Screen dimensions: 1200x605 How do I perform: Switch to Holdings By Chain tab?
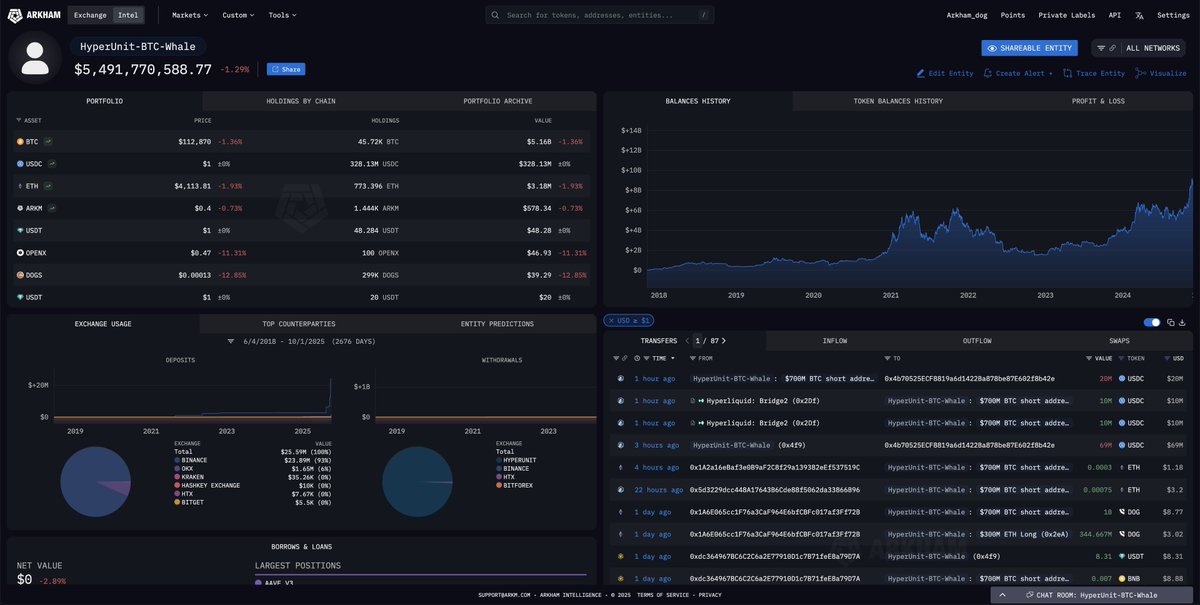coord(301,101)
